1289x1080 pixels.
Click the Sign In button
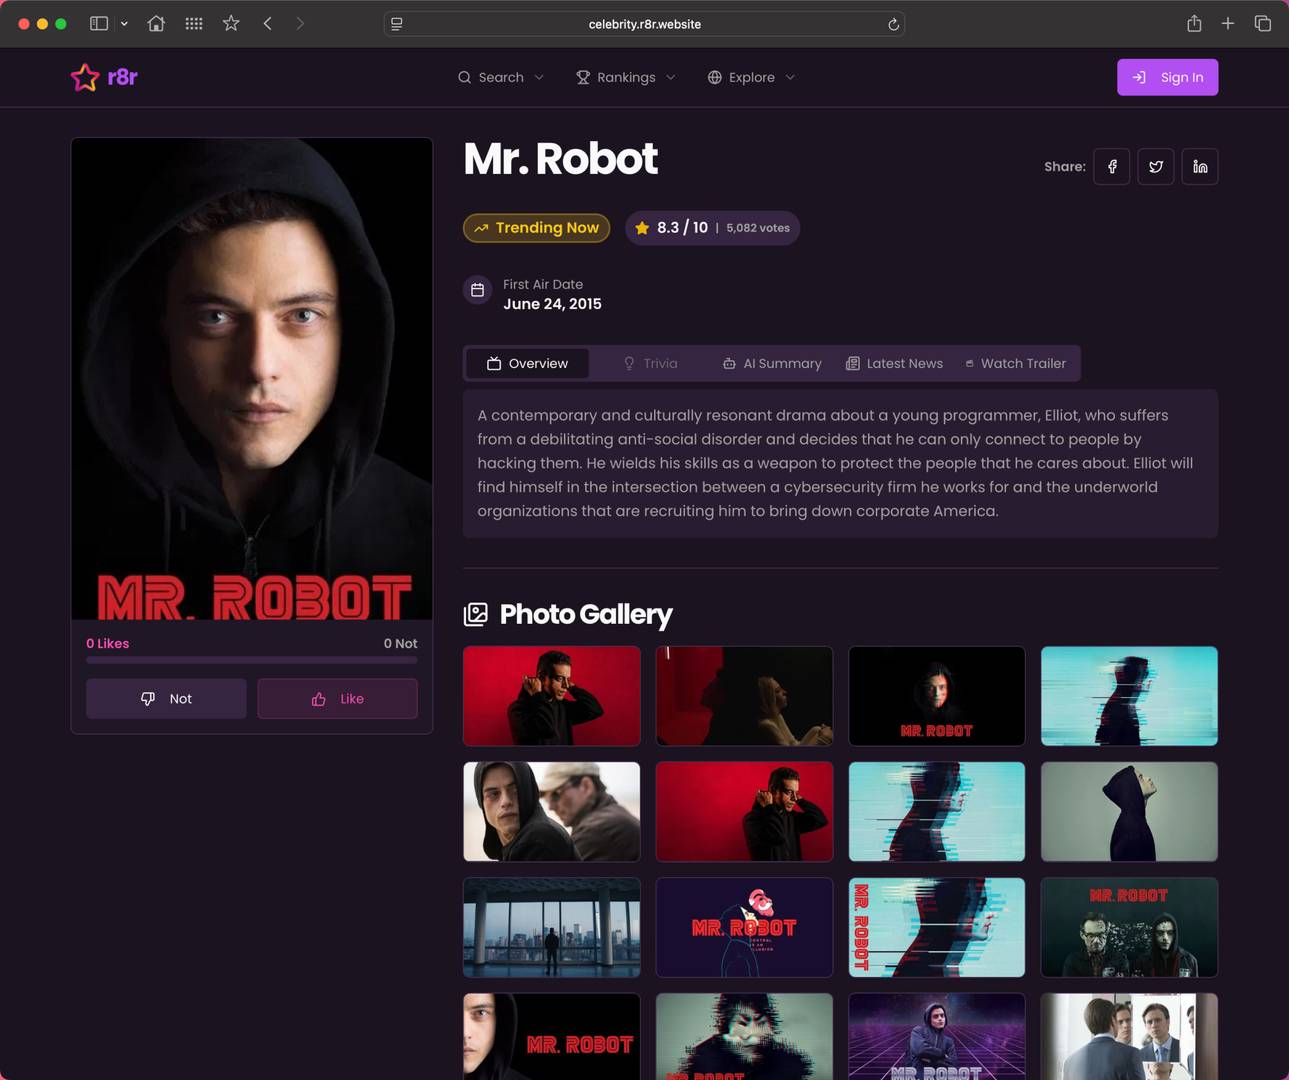click(1167, 77)
